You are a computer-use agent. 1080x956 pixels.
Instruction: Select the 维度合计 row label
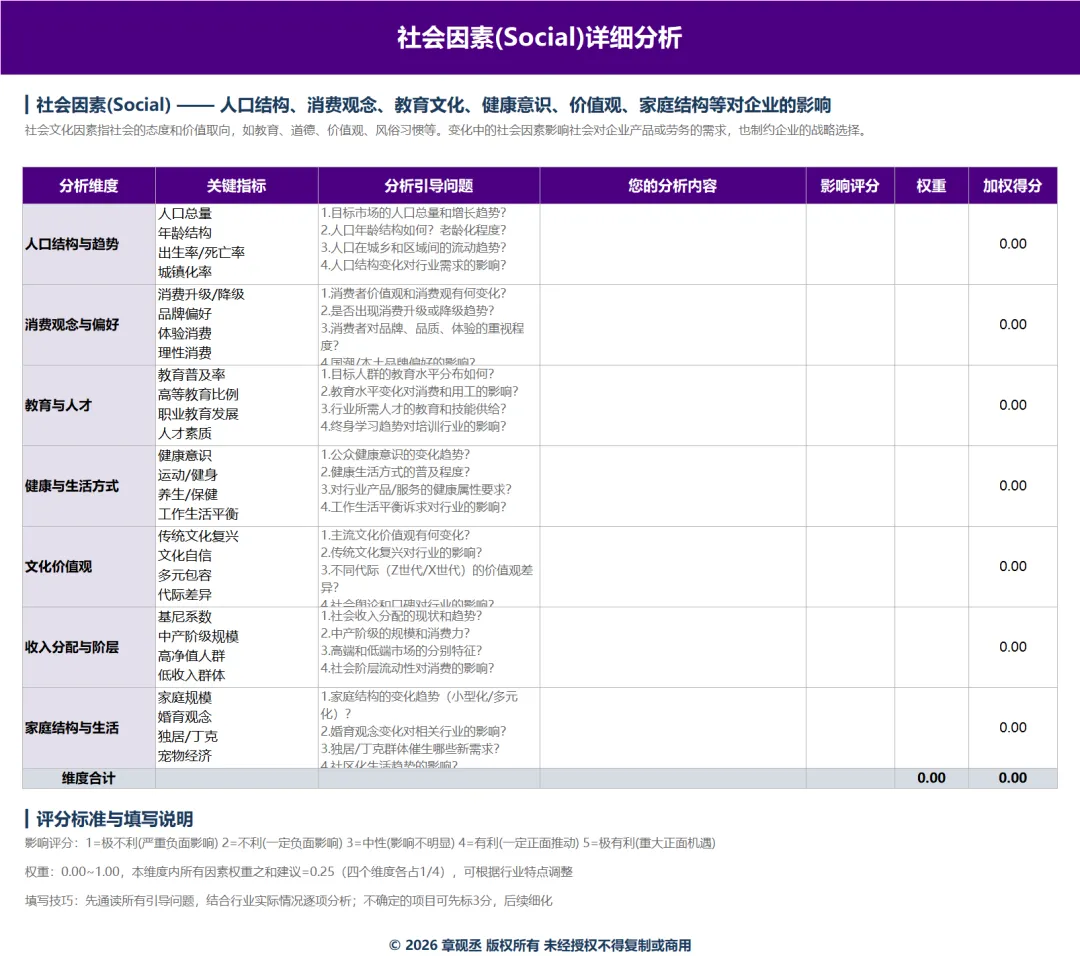pyautogui.click(x=89, y=778)
